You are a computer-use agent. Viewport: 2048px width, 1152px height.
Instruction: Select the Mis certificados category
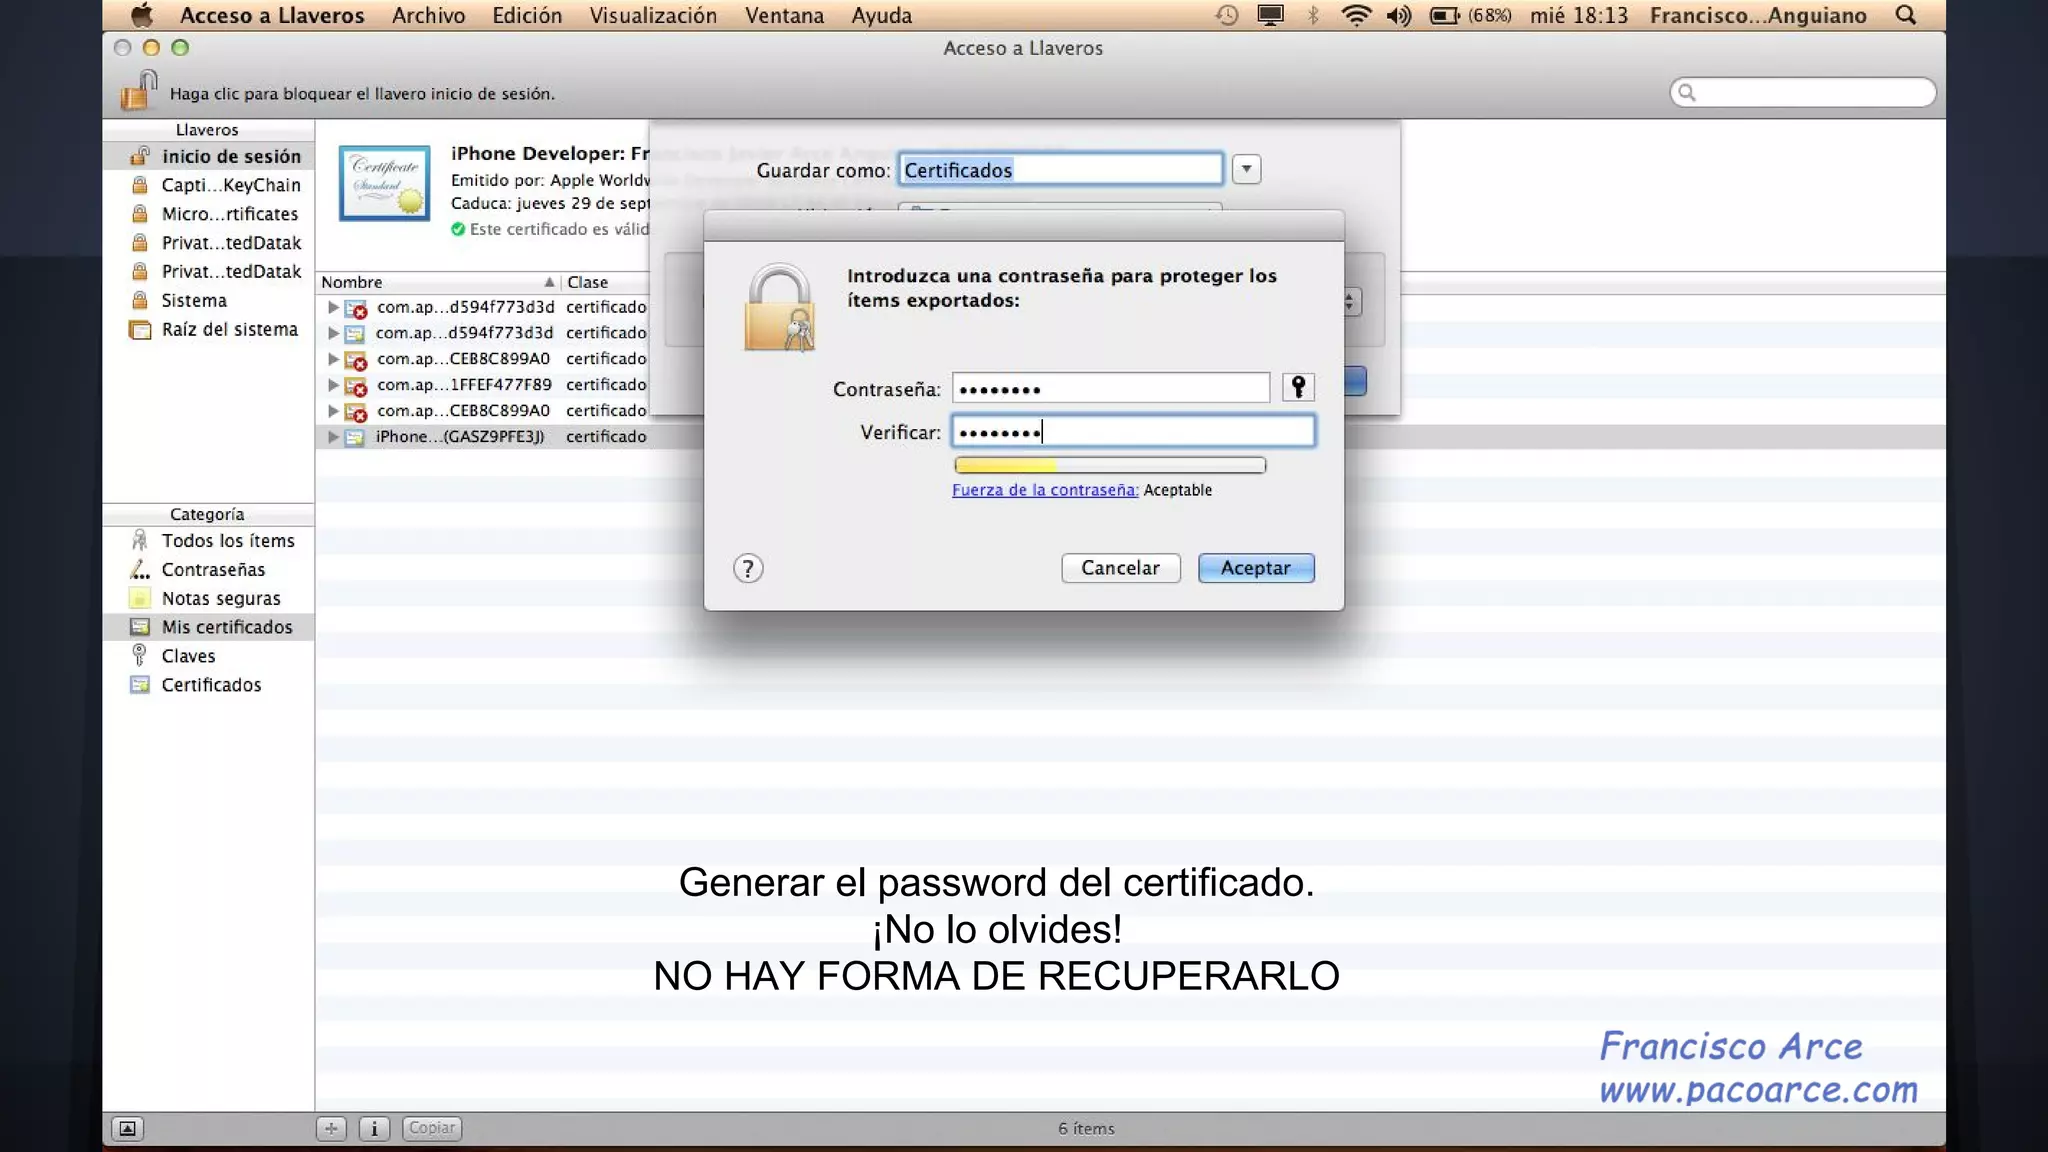pyautogui.click(x=208, y=627)
